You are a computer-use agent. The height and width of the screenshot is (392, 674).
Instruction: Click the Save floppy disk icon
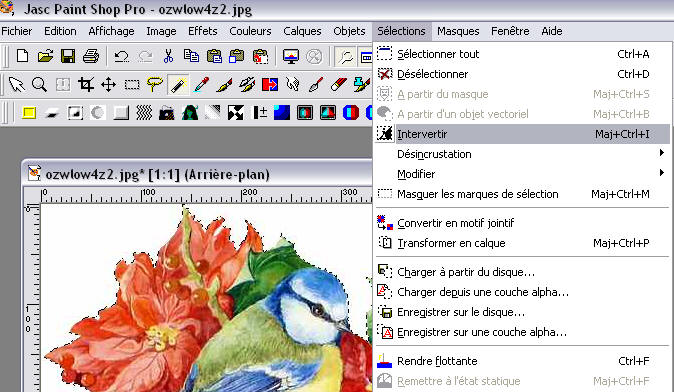[x=68, y=56]
